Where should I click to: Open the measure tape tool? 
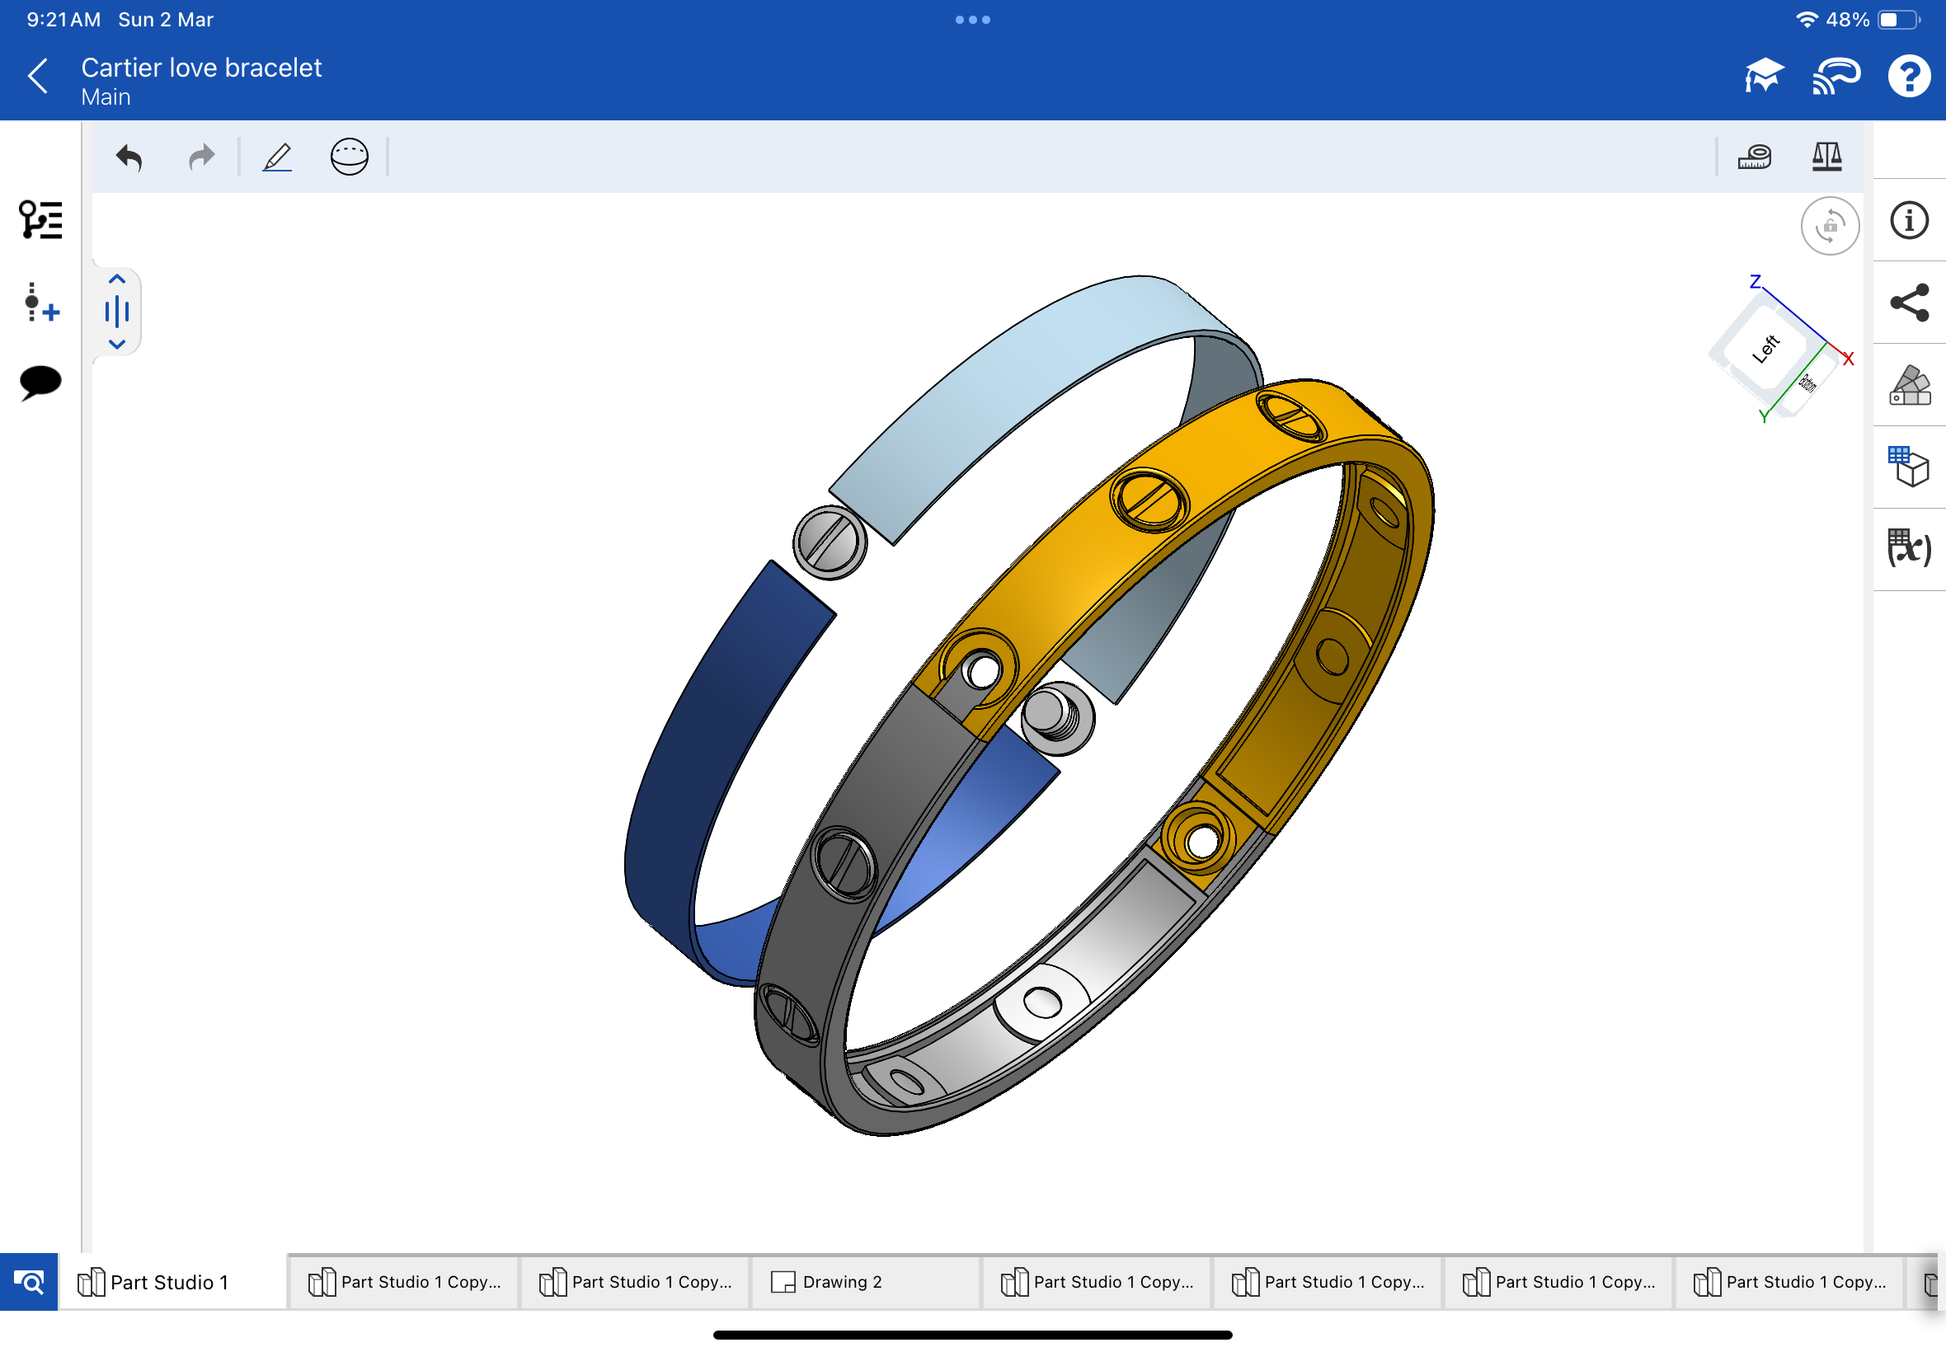pos(1754,157)
